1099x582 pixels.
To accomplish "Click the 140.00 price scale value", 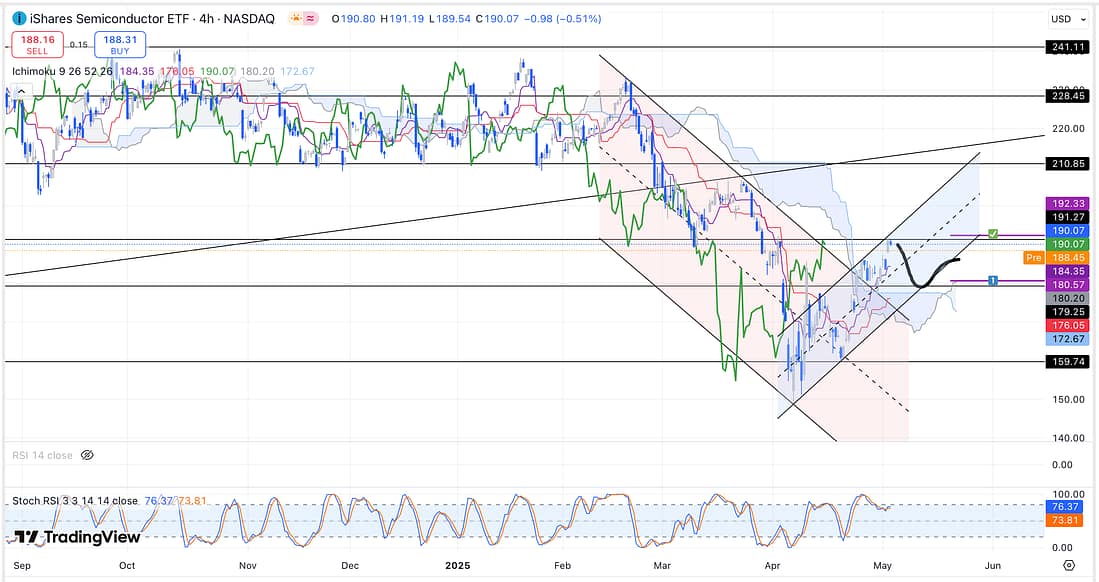I will click(x=1068, y=438).
